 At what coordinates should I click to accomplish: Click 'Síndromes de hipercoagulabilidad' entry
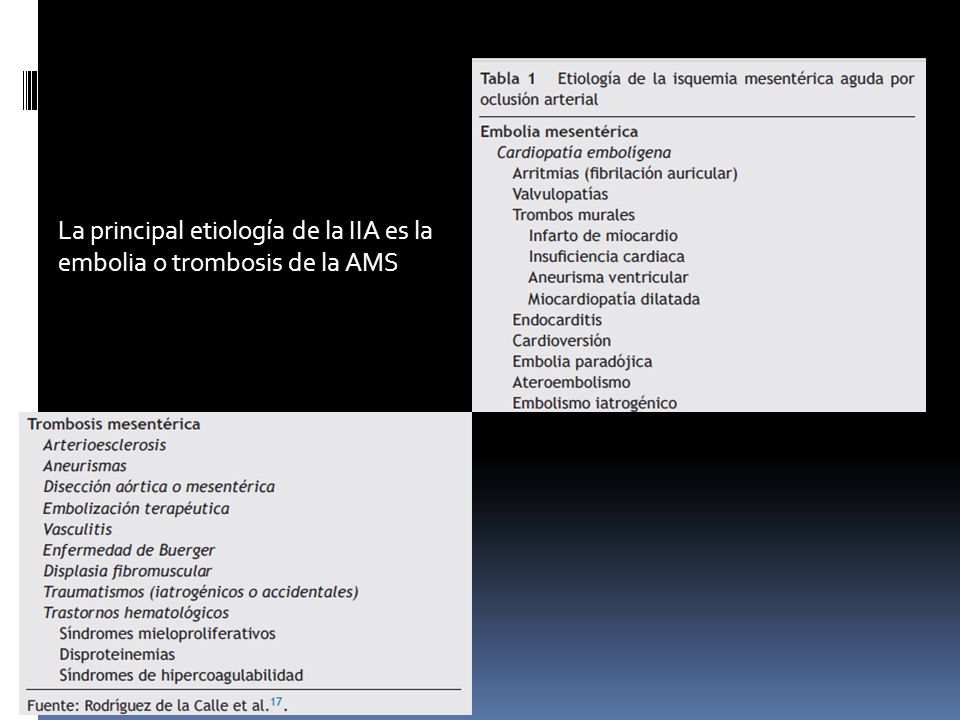pyautogui.click(x=181, y=675)
